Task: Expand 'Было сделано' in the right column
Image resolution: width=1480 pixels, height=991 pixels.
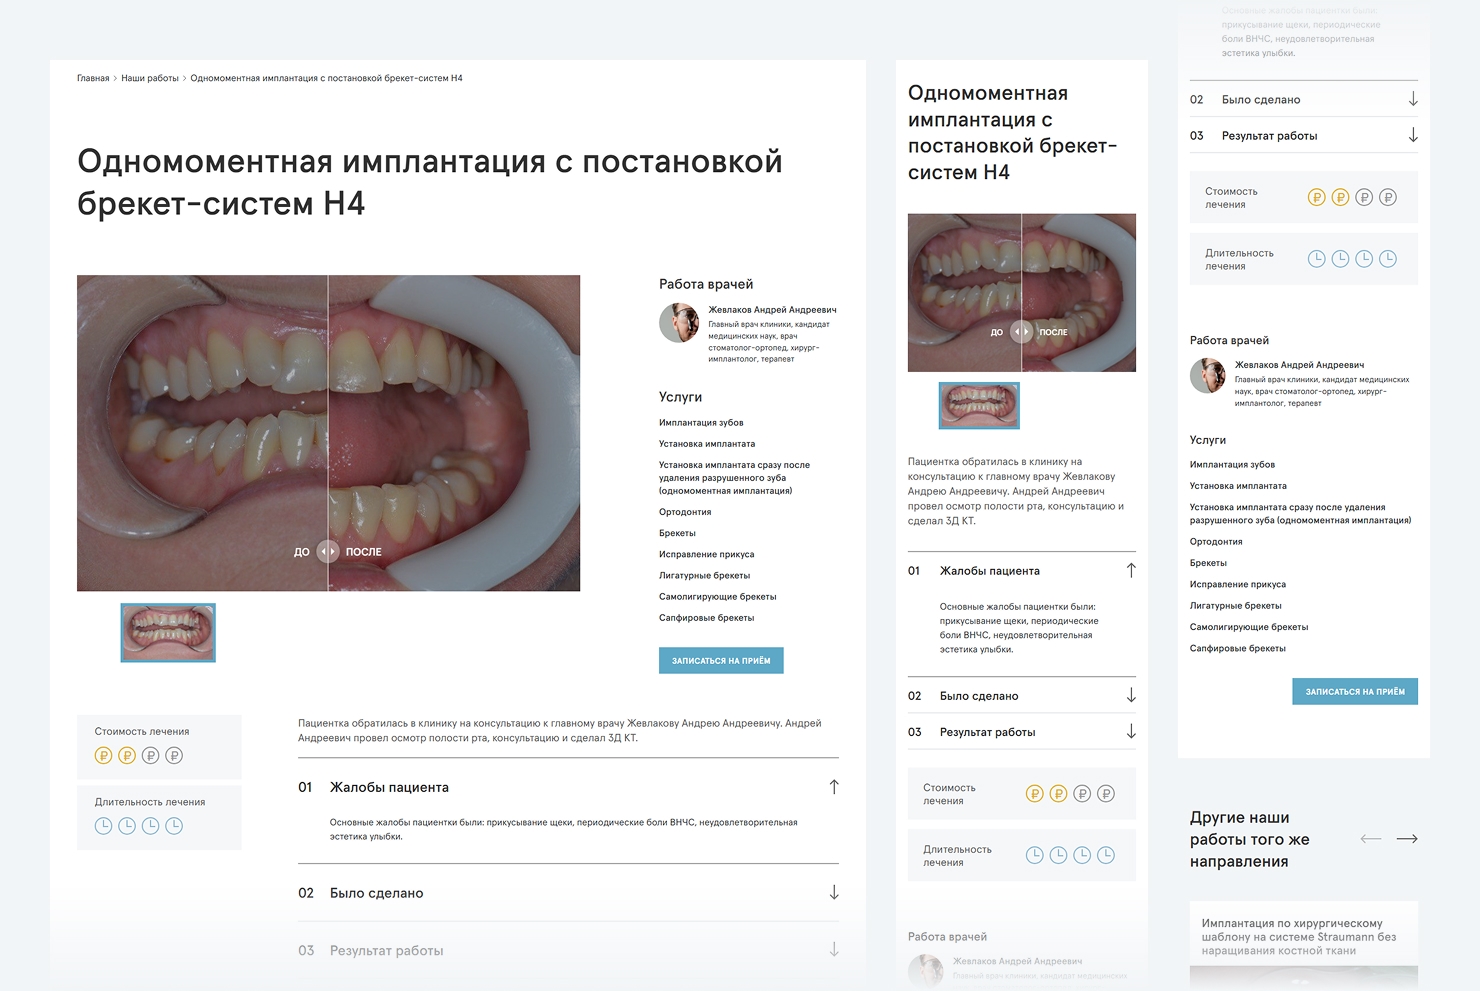Action: 1304,100
